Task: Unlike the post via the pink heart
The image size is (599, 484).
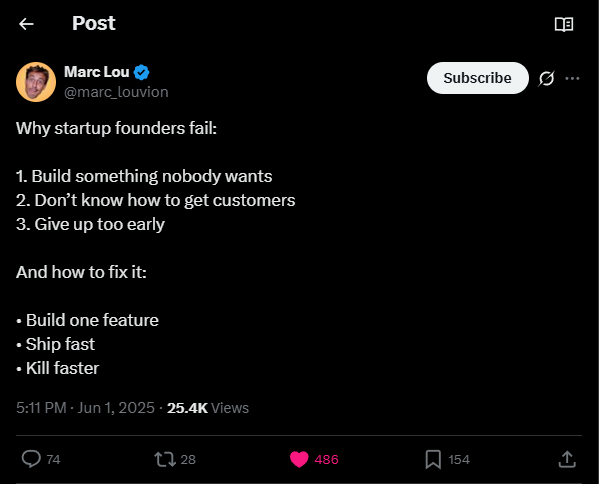Action: coord(299,459)
